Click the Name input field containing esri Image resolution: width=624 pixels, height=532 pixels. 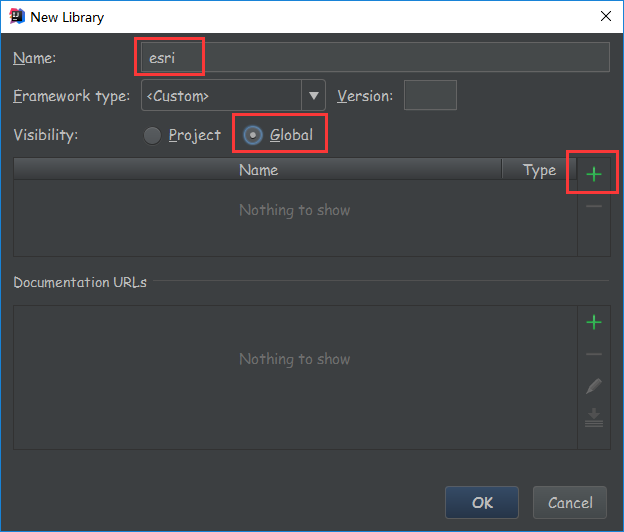click(x=375, y=57)
